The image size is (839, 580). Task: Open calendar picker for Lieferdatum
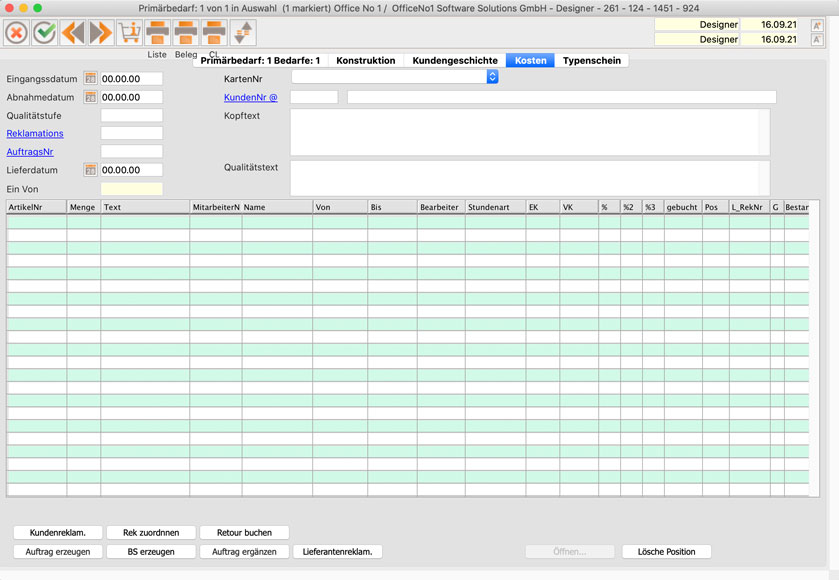pyautogui.click(x=90, y=170)
